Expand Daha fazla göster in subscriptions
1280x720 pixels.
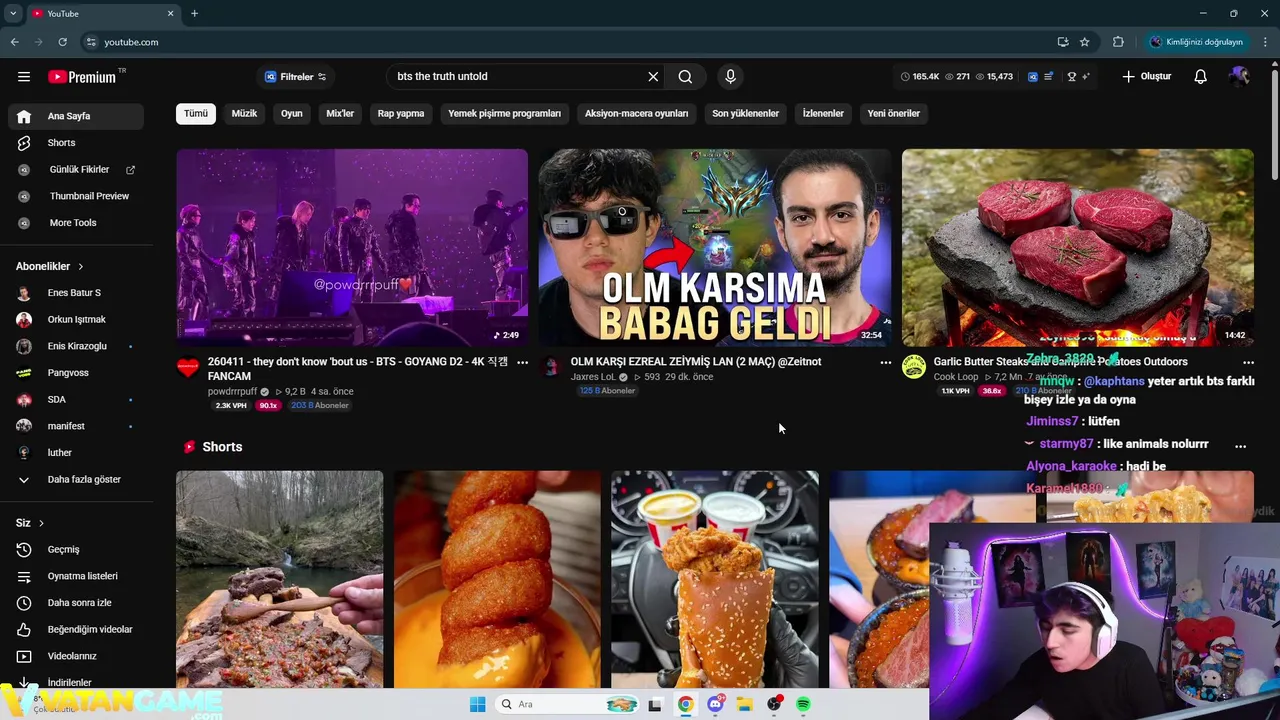click(76, 479)
